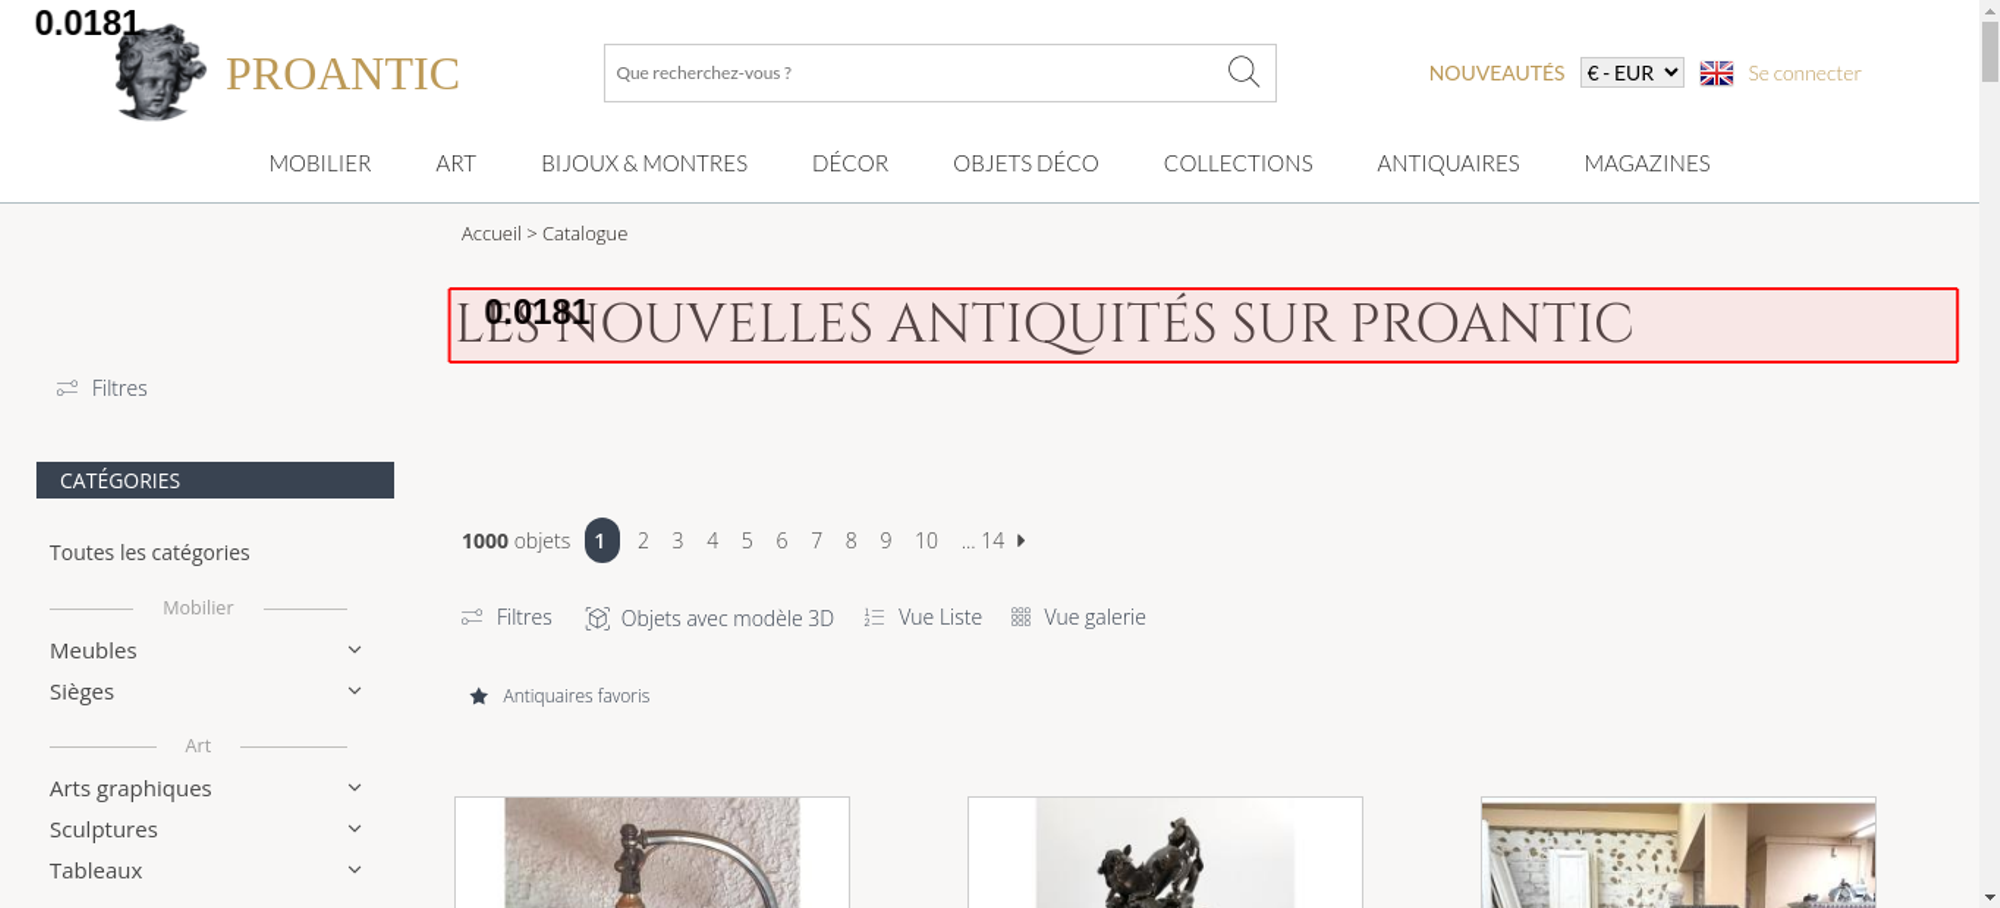Click the search magnifier icon
2000x908 pixels.
click(x=1243, y=72)
